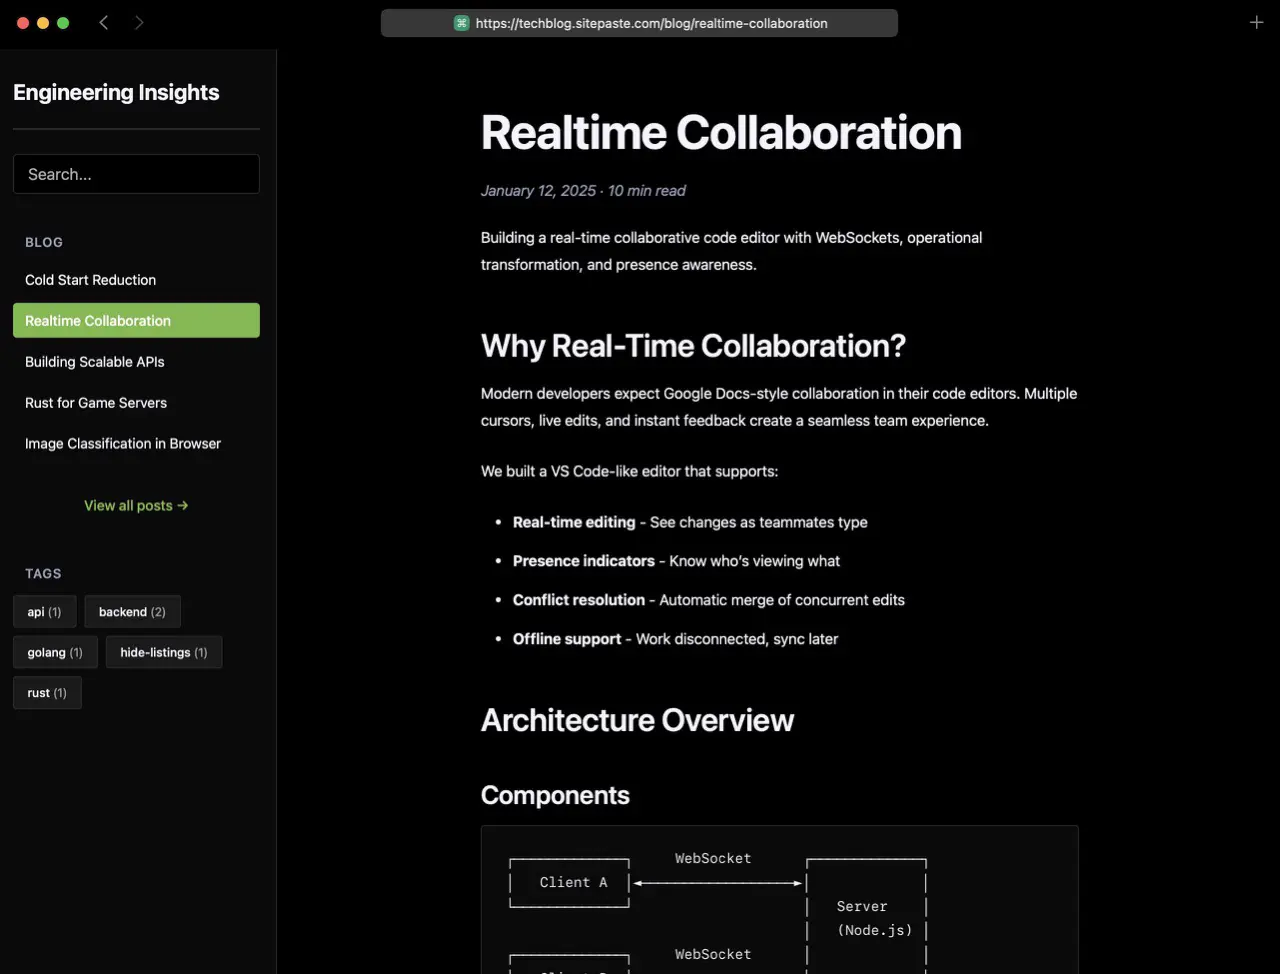Select the 'api (1)' tag filter
This screenshot has width=1280, height=974.
(x=44, y=611)
